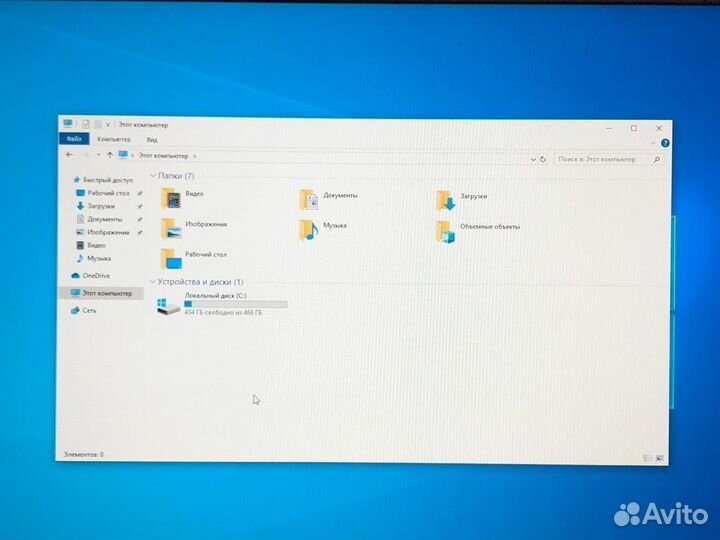Collapse the Устройства и диски group
The height and width of the screenshot is (540, 720).
(x=151, y=282)
